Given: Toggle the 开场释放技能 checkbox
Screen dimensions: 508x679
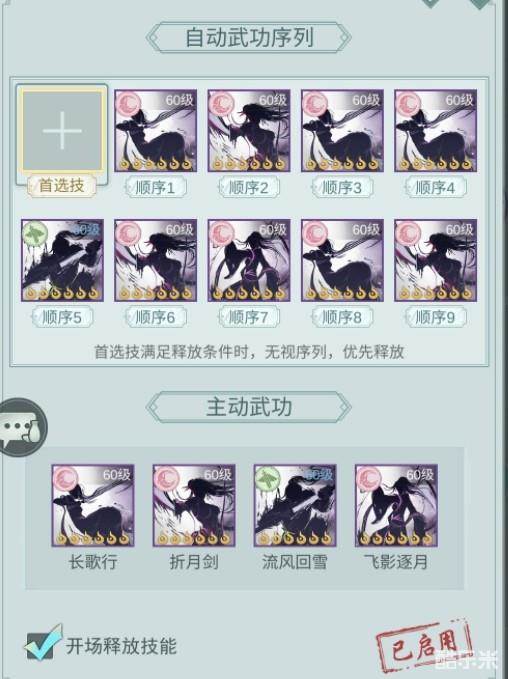Looking at the screenshot, I should [x=43, y=643].
